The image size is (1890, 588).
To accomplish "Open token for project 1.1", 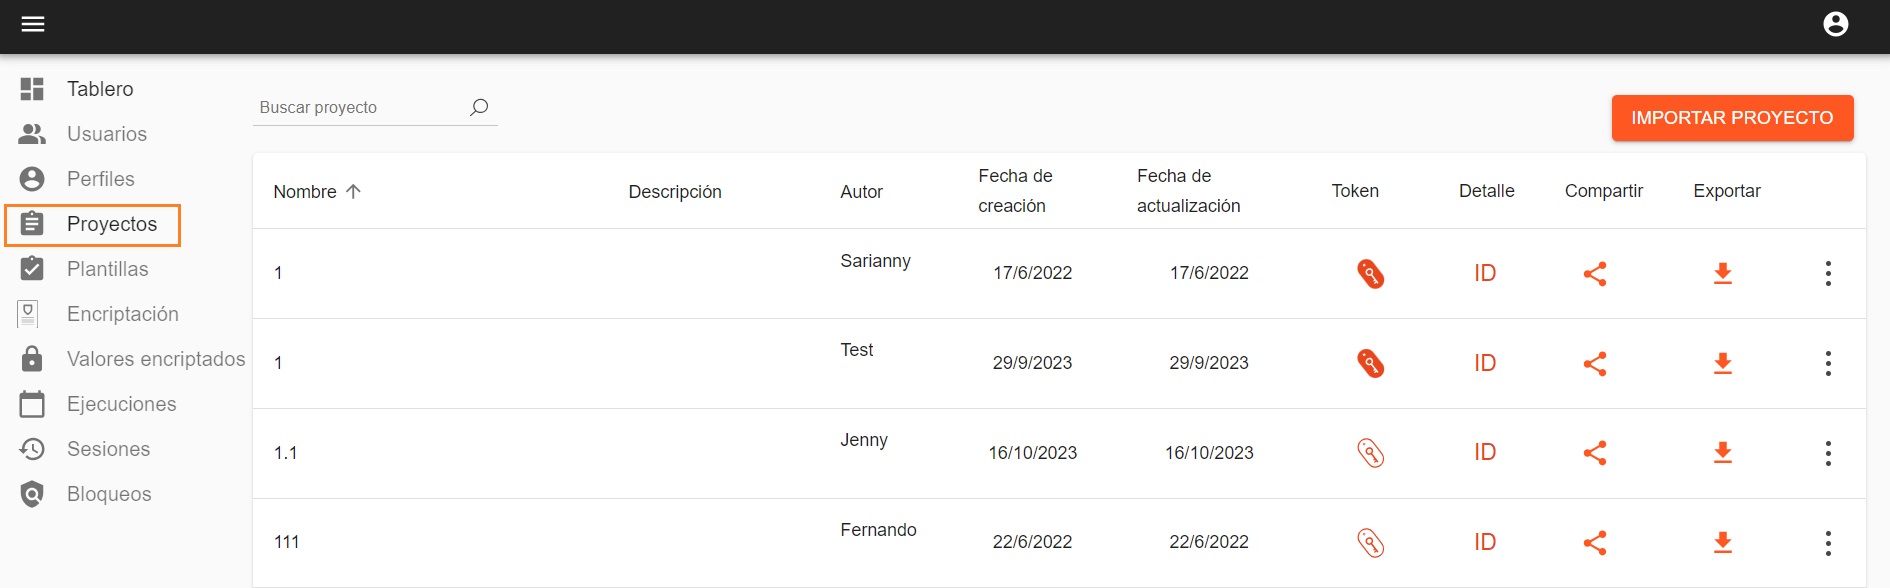I will pyautogui.click(x=1370, y=453).
